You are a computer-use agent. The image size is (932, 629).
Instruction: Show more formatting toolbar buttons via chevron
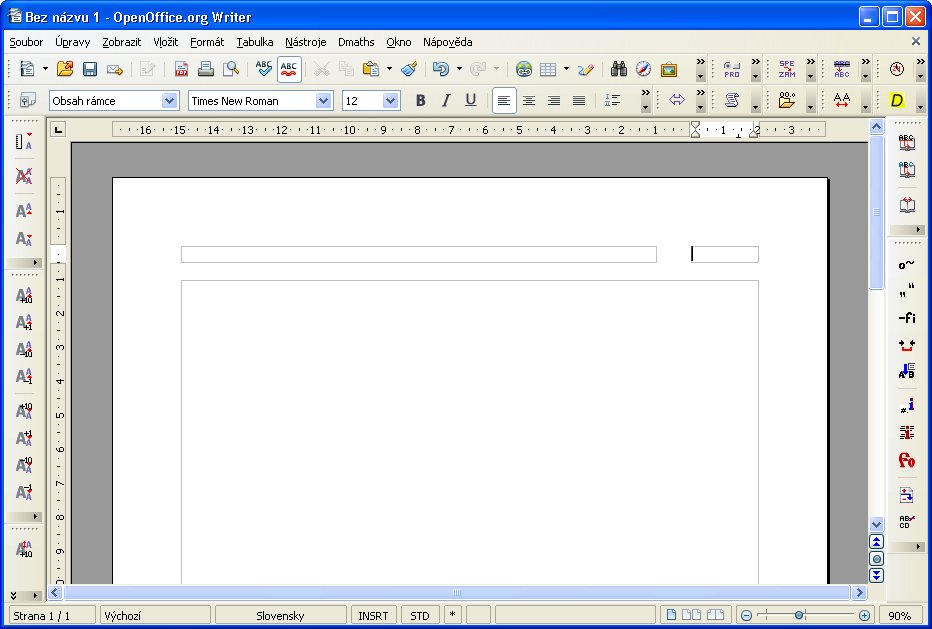pos(646,93)
